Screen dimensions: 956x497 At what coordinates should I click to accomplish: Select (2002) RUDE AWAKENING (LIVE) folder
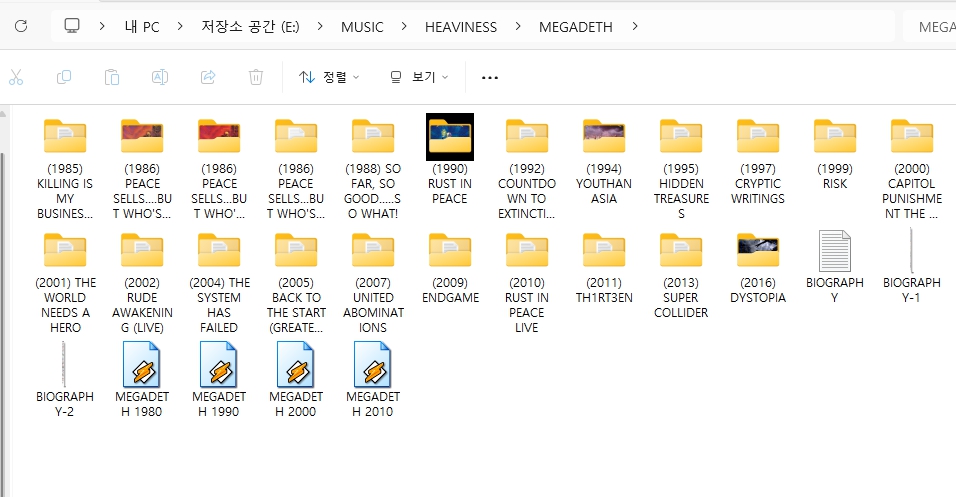(142, 283)
